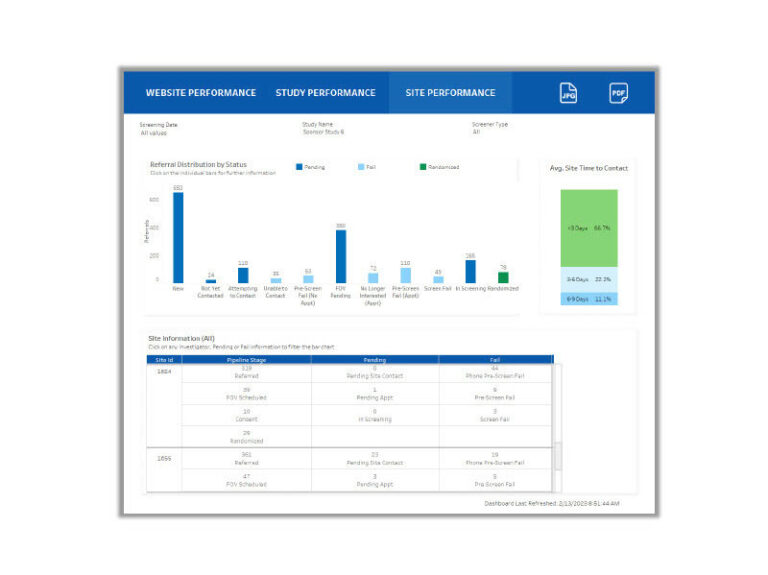The width and height of the screenshot is (768, 575).
Task: Select the Site Performance tab
Action: click(450, 93)
